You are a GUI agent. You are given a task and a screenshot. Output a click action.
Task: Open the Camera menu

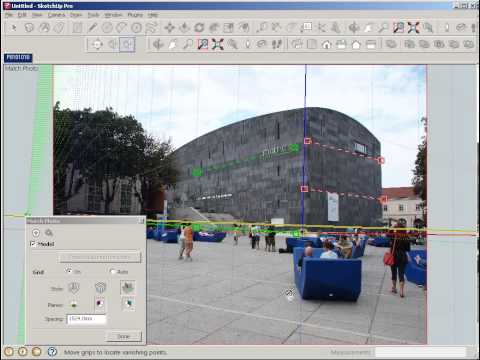56,15
